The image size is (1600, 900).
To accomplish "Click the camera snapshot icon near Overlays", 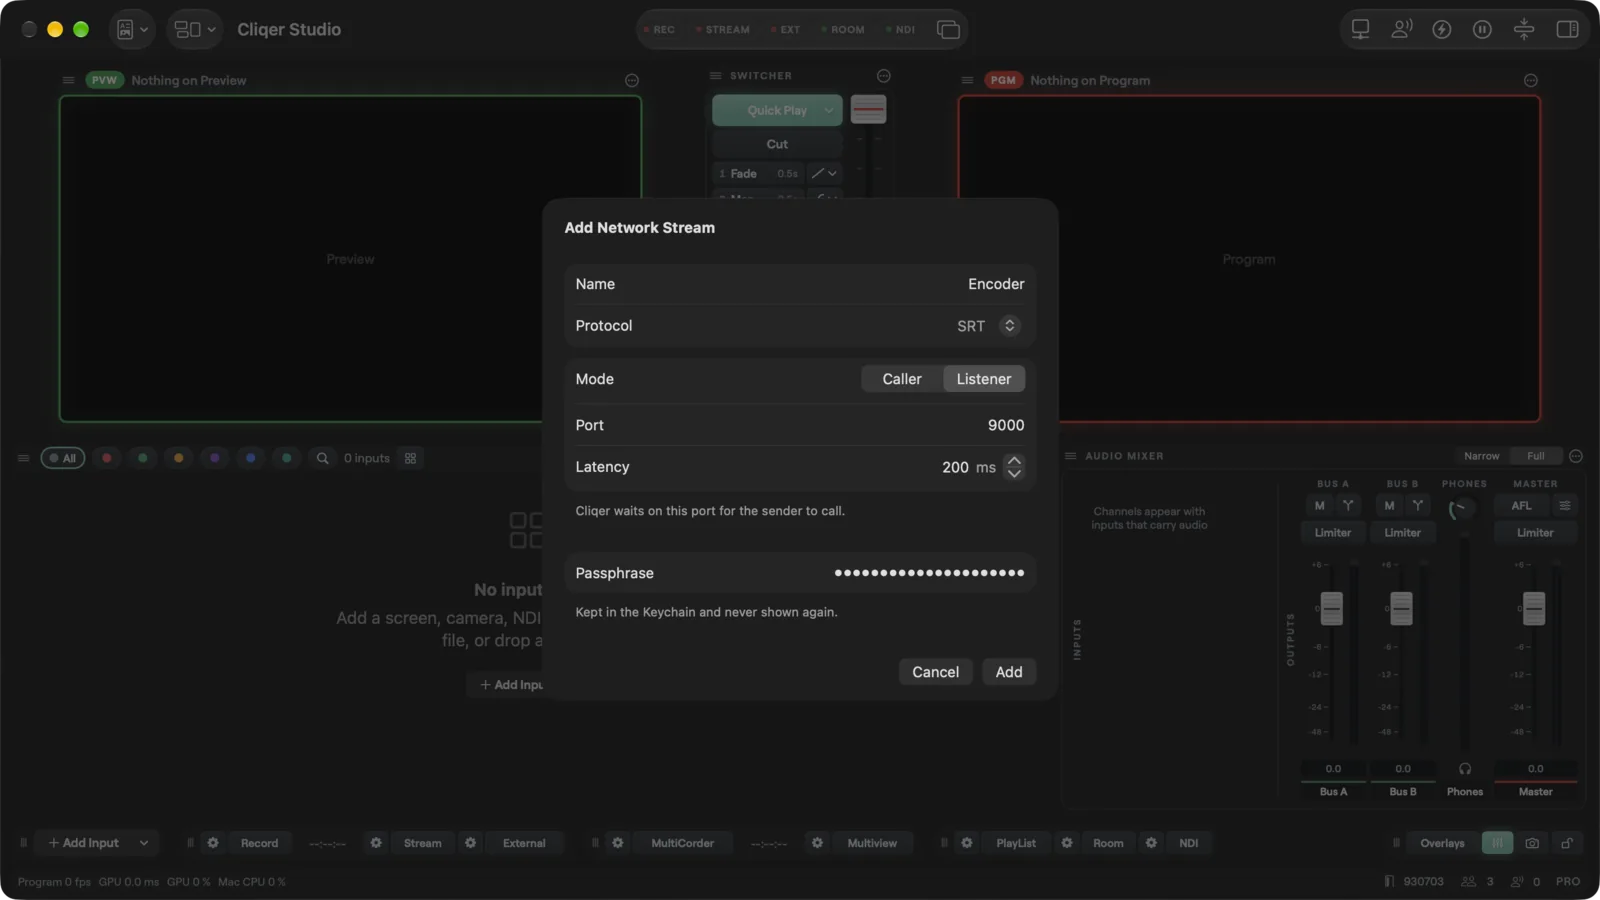I will (1532, 843).
